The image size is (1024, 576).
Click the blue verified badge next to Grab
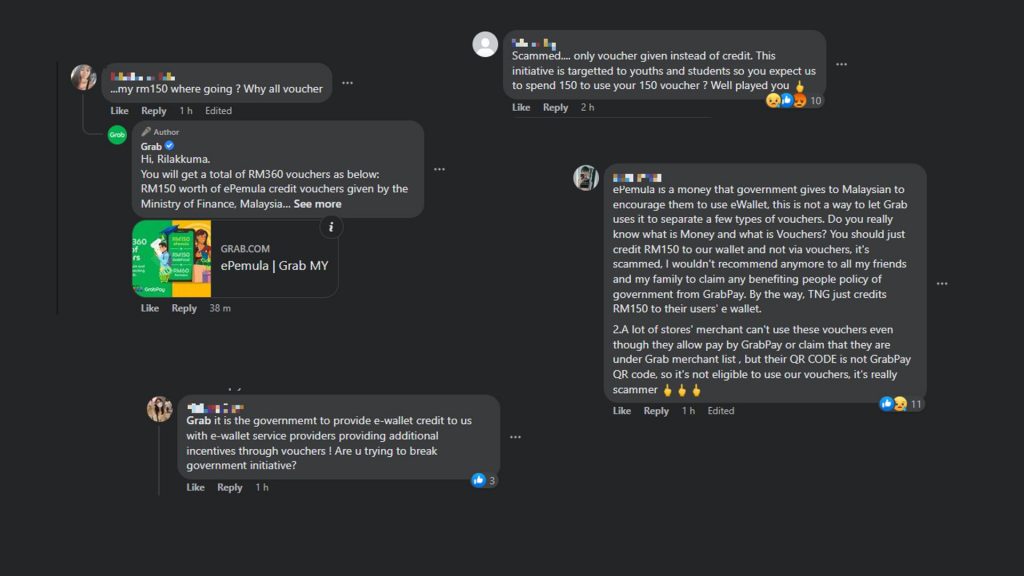[x=169, y=147]
